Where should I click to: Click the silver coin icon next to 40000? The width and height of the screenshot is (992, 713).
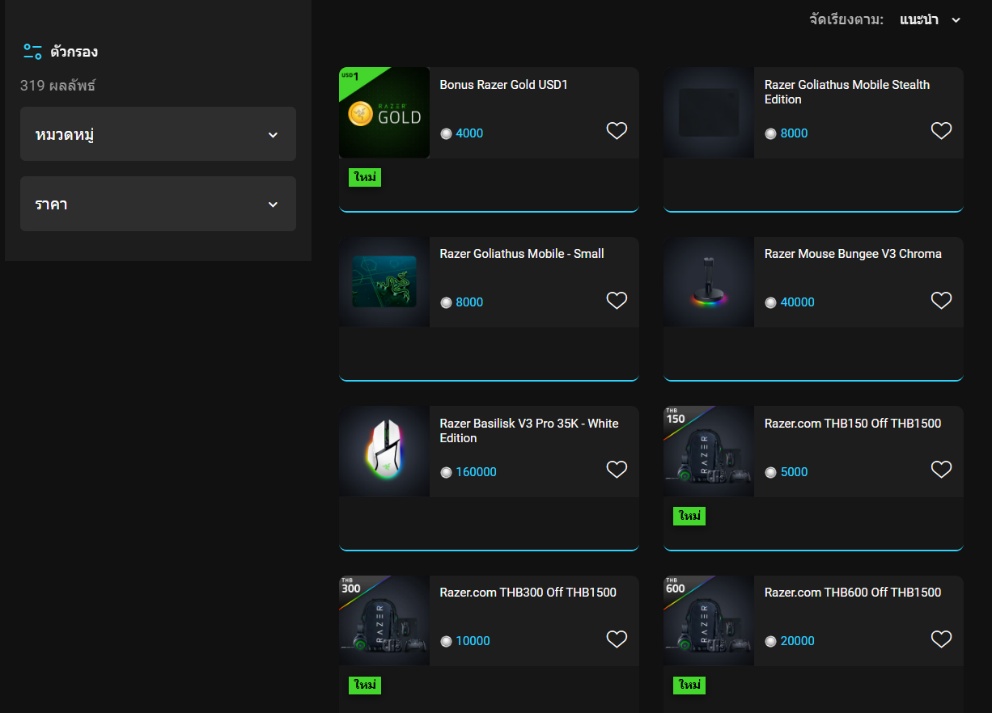tap(770, 303)
